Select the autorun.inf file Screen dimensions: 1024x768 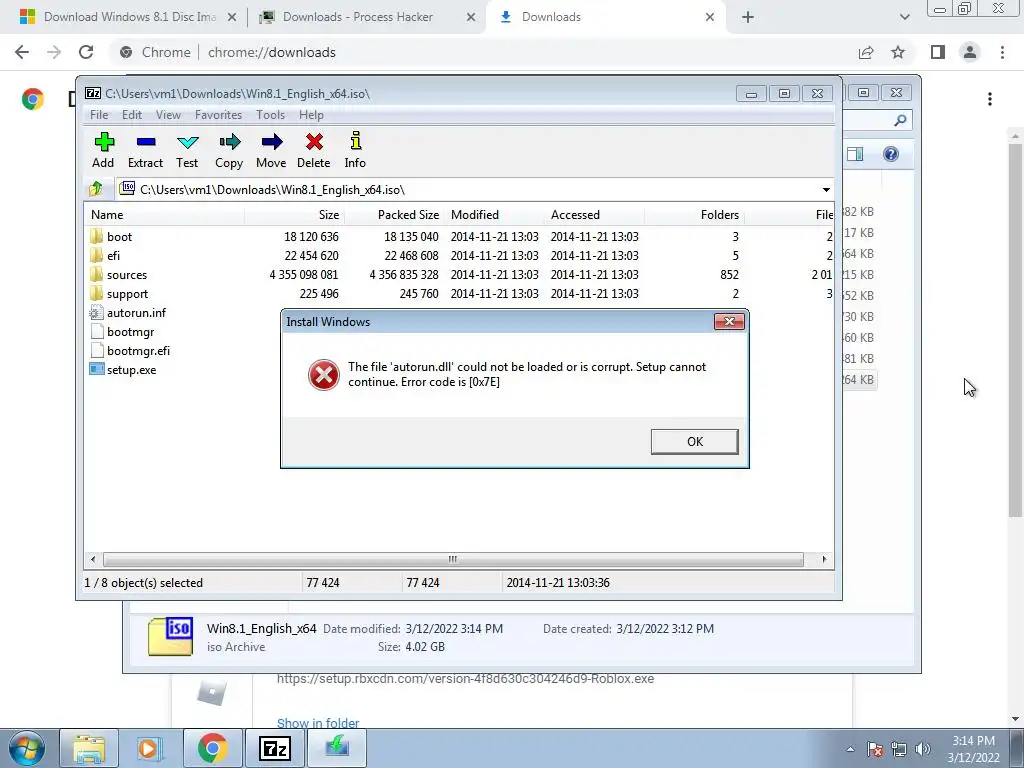point(136,313)
